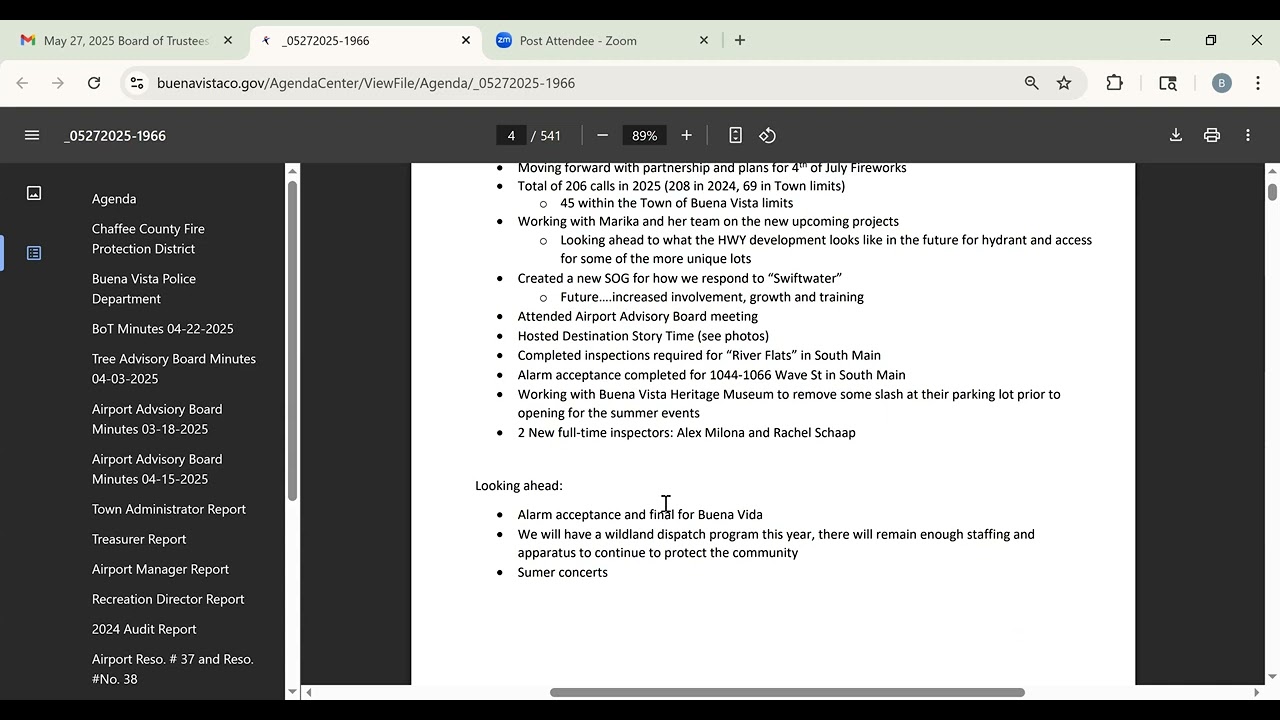The image size is (1280, 720).
Task: Open Chrome three-dot menu
Action: click(1258, 83)
